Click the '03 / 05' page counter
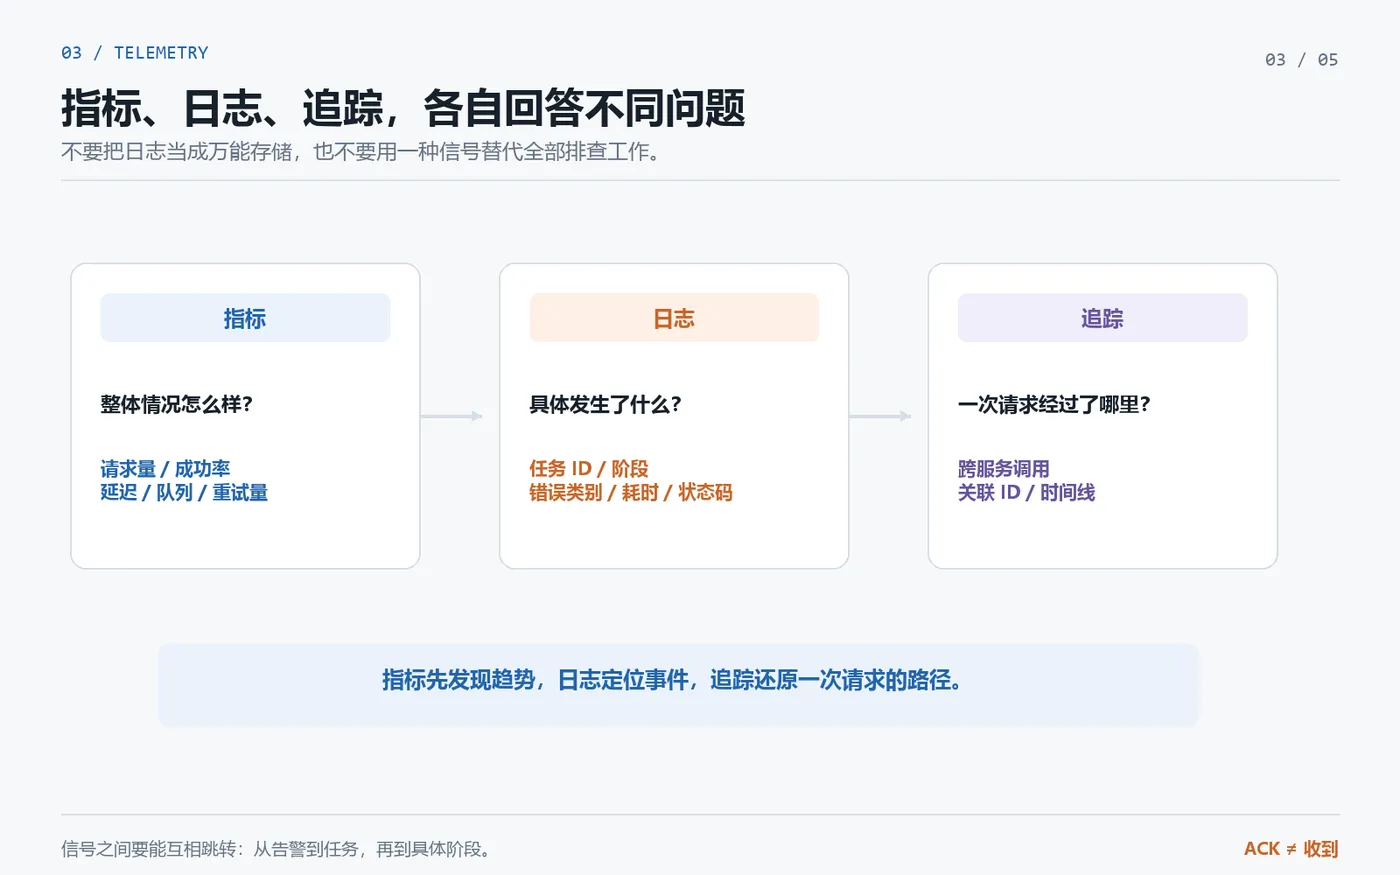Screen dimensions: 1400x875 1301,60
